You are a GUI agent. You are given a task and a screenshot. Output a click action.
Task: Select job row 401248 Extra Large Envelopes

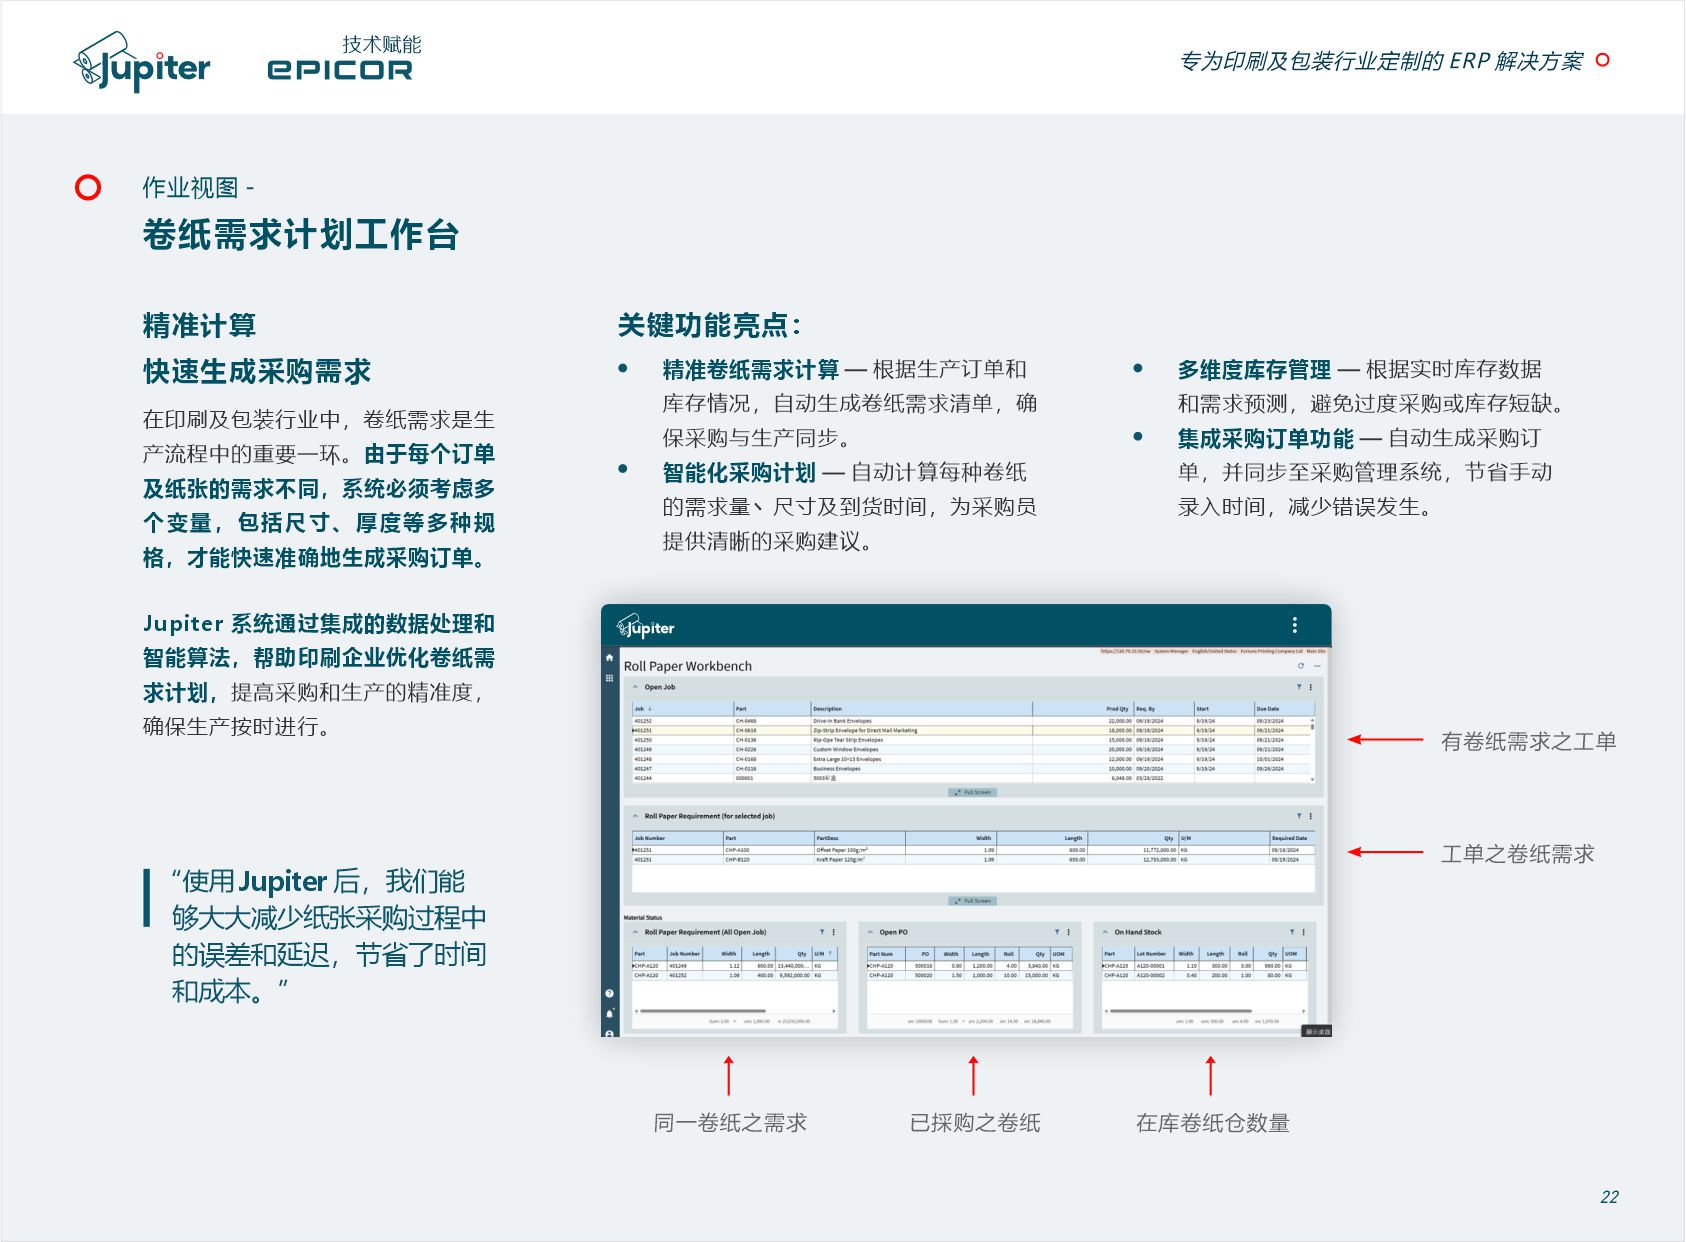tap(970, 759)
